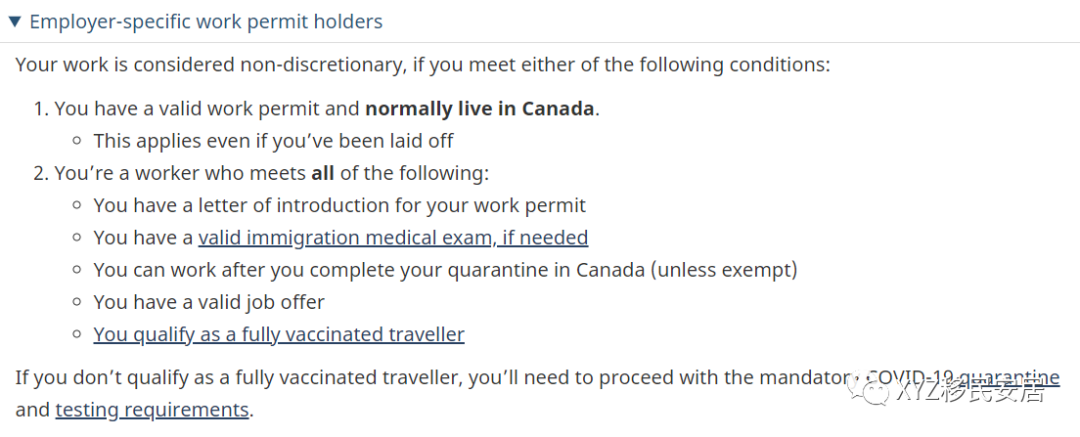Collapse the Employer-specific work permit holders triangle
The image size is (1080, 437).
14,21
